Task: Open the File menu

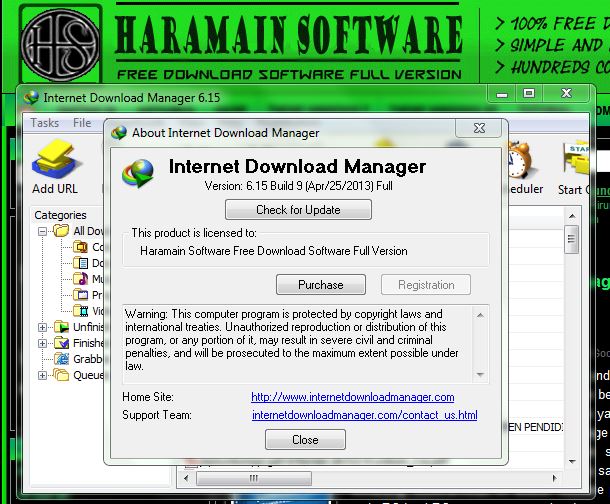Action: tap(82, 123)
